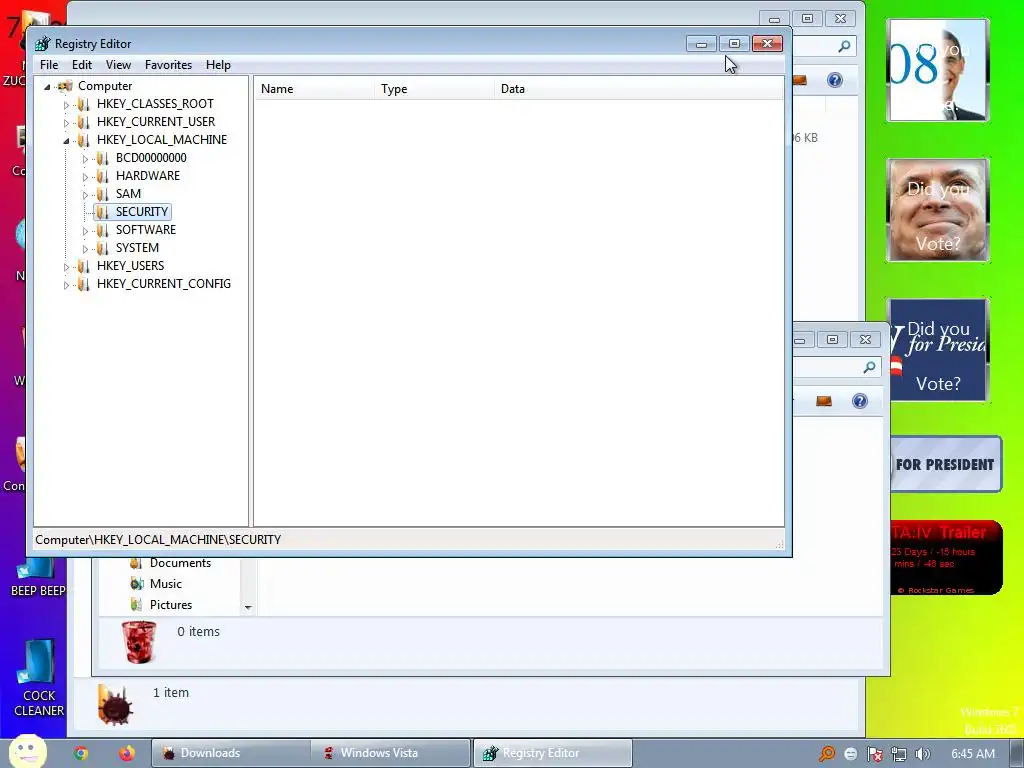The width and height of the screenshot is (1024, 768).
Task: Click the search magnifier in the lower Explorer window
Action: [869, 368]
